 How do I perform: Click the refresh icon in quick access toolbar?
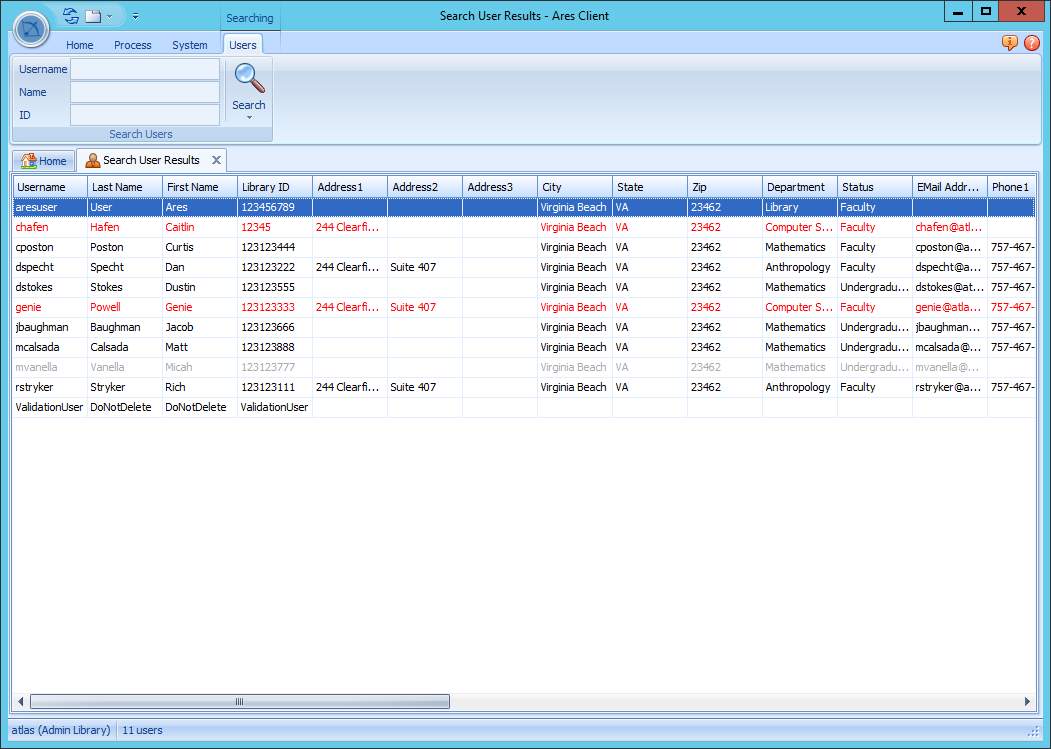(x=69, y=16)
